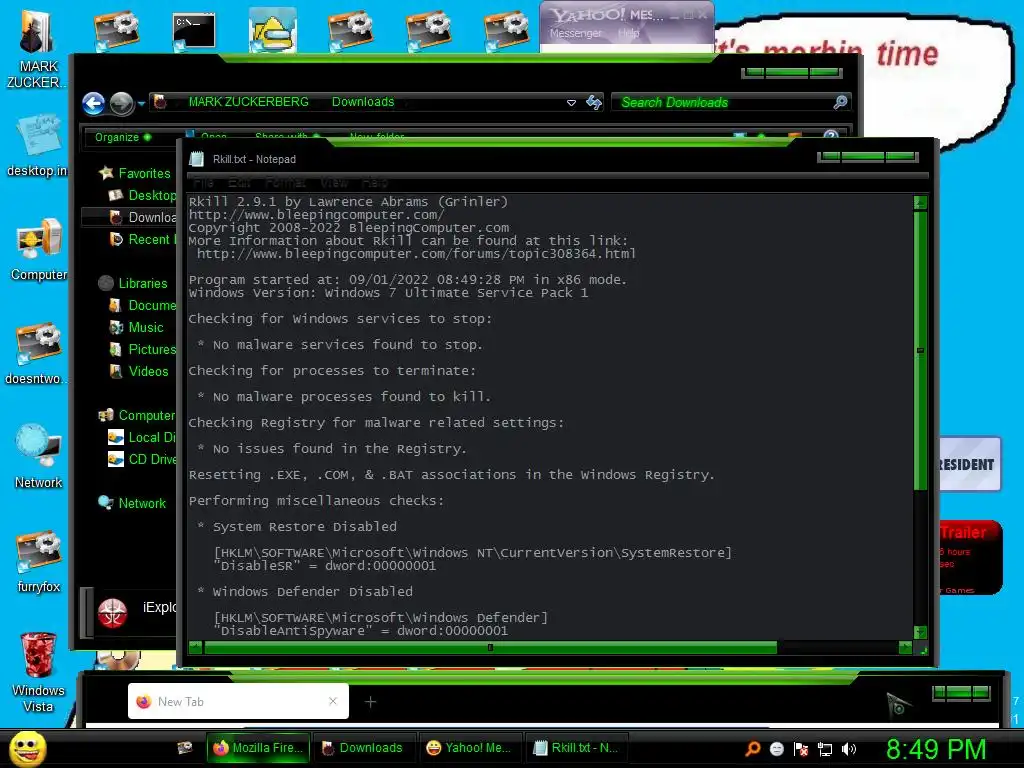Open the Organize dropdown menu
1024x768 pixels.
pyautogui.click(x=123, y=137)
